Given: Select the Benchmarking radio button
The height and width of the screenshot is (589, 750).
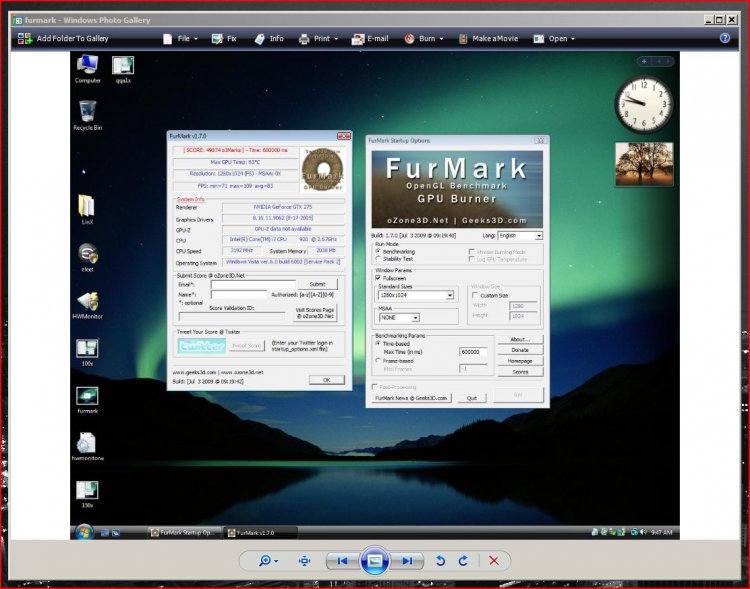Looking at the screenshot, I should [x=378, y=251].
